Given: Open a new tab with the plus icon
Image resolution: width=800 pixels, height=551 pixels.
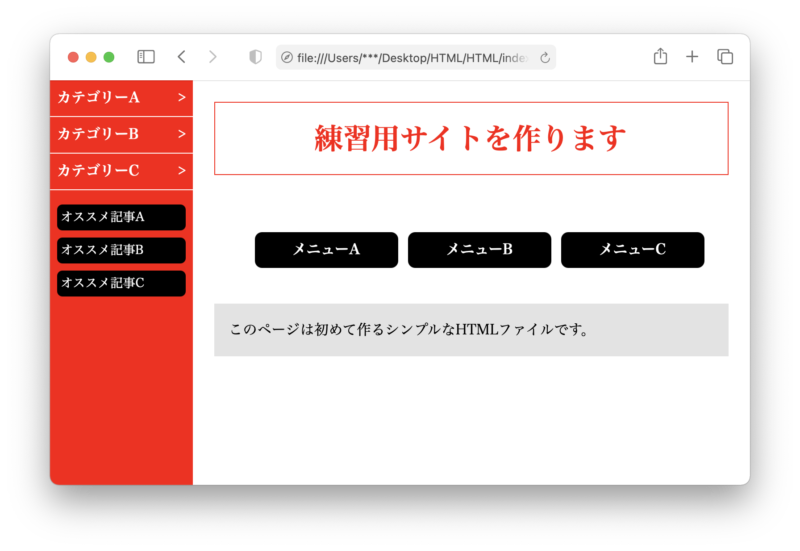Looking at the screenshot, I should point(692,57).
